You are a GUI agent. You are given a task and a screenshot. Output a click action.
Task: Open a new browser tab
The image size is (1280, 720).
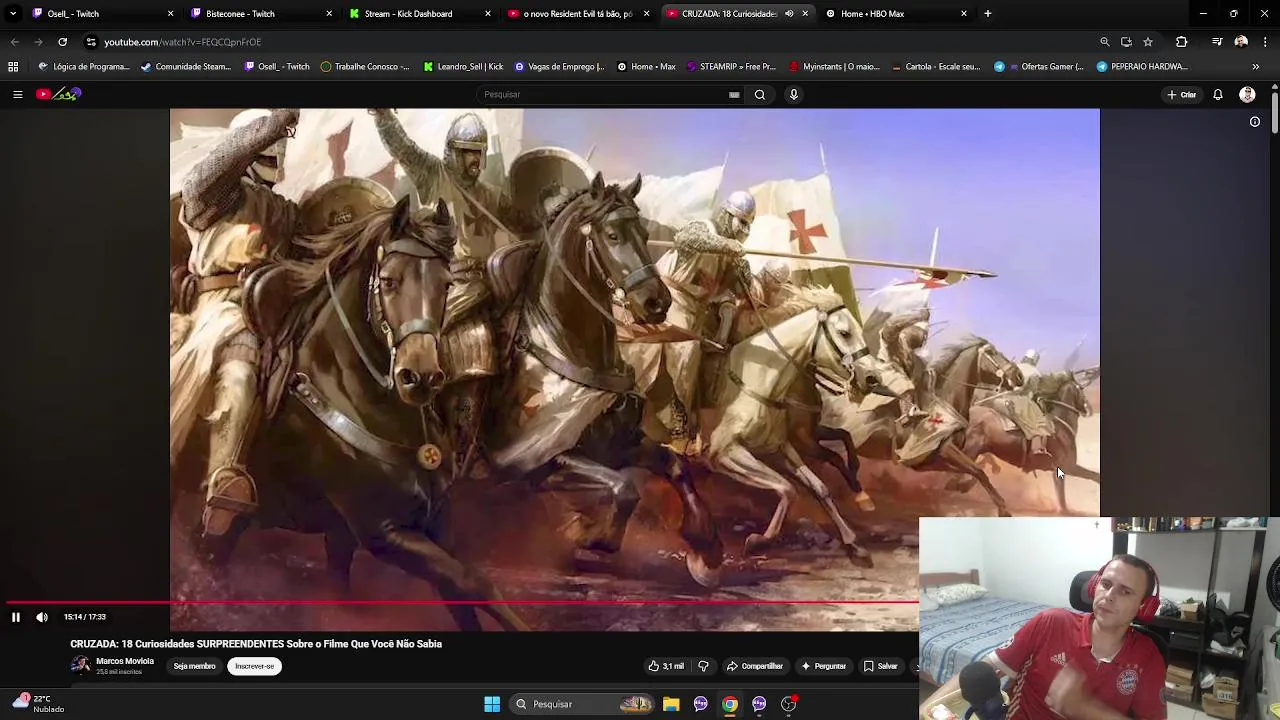click(x=988, y=14)
